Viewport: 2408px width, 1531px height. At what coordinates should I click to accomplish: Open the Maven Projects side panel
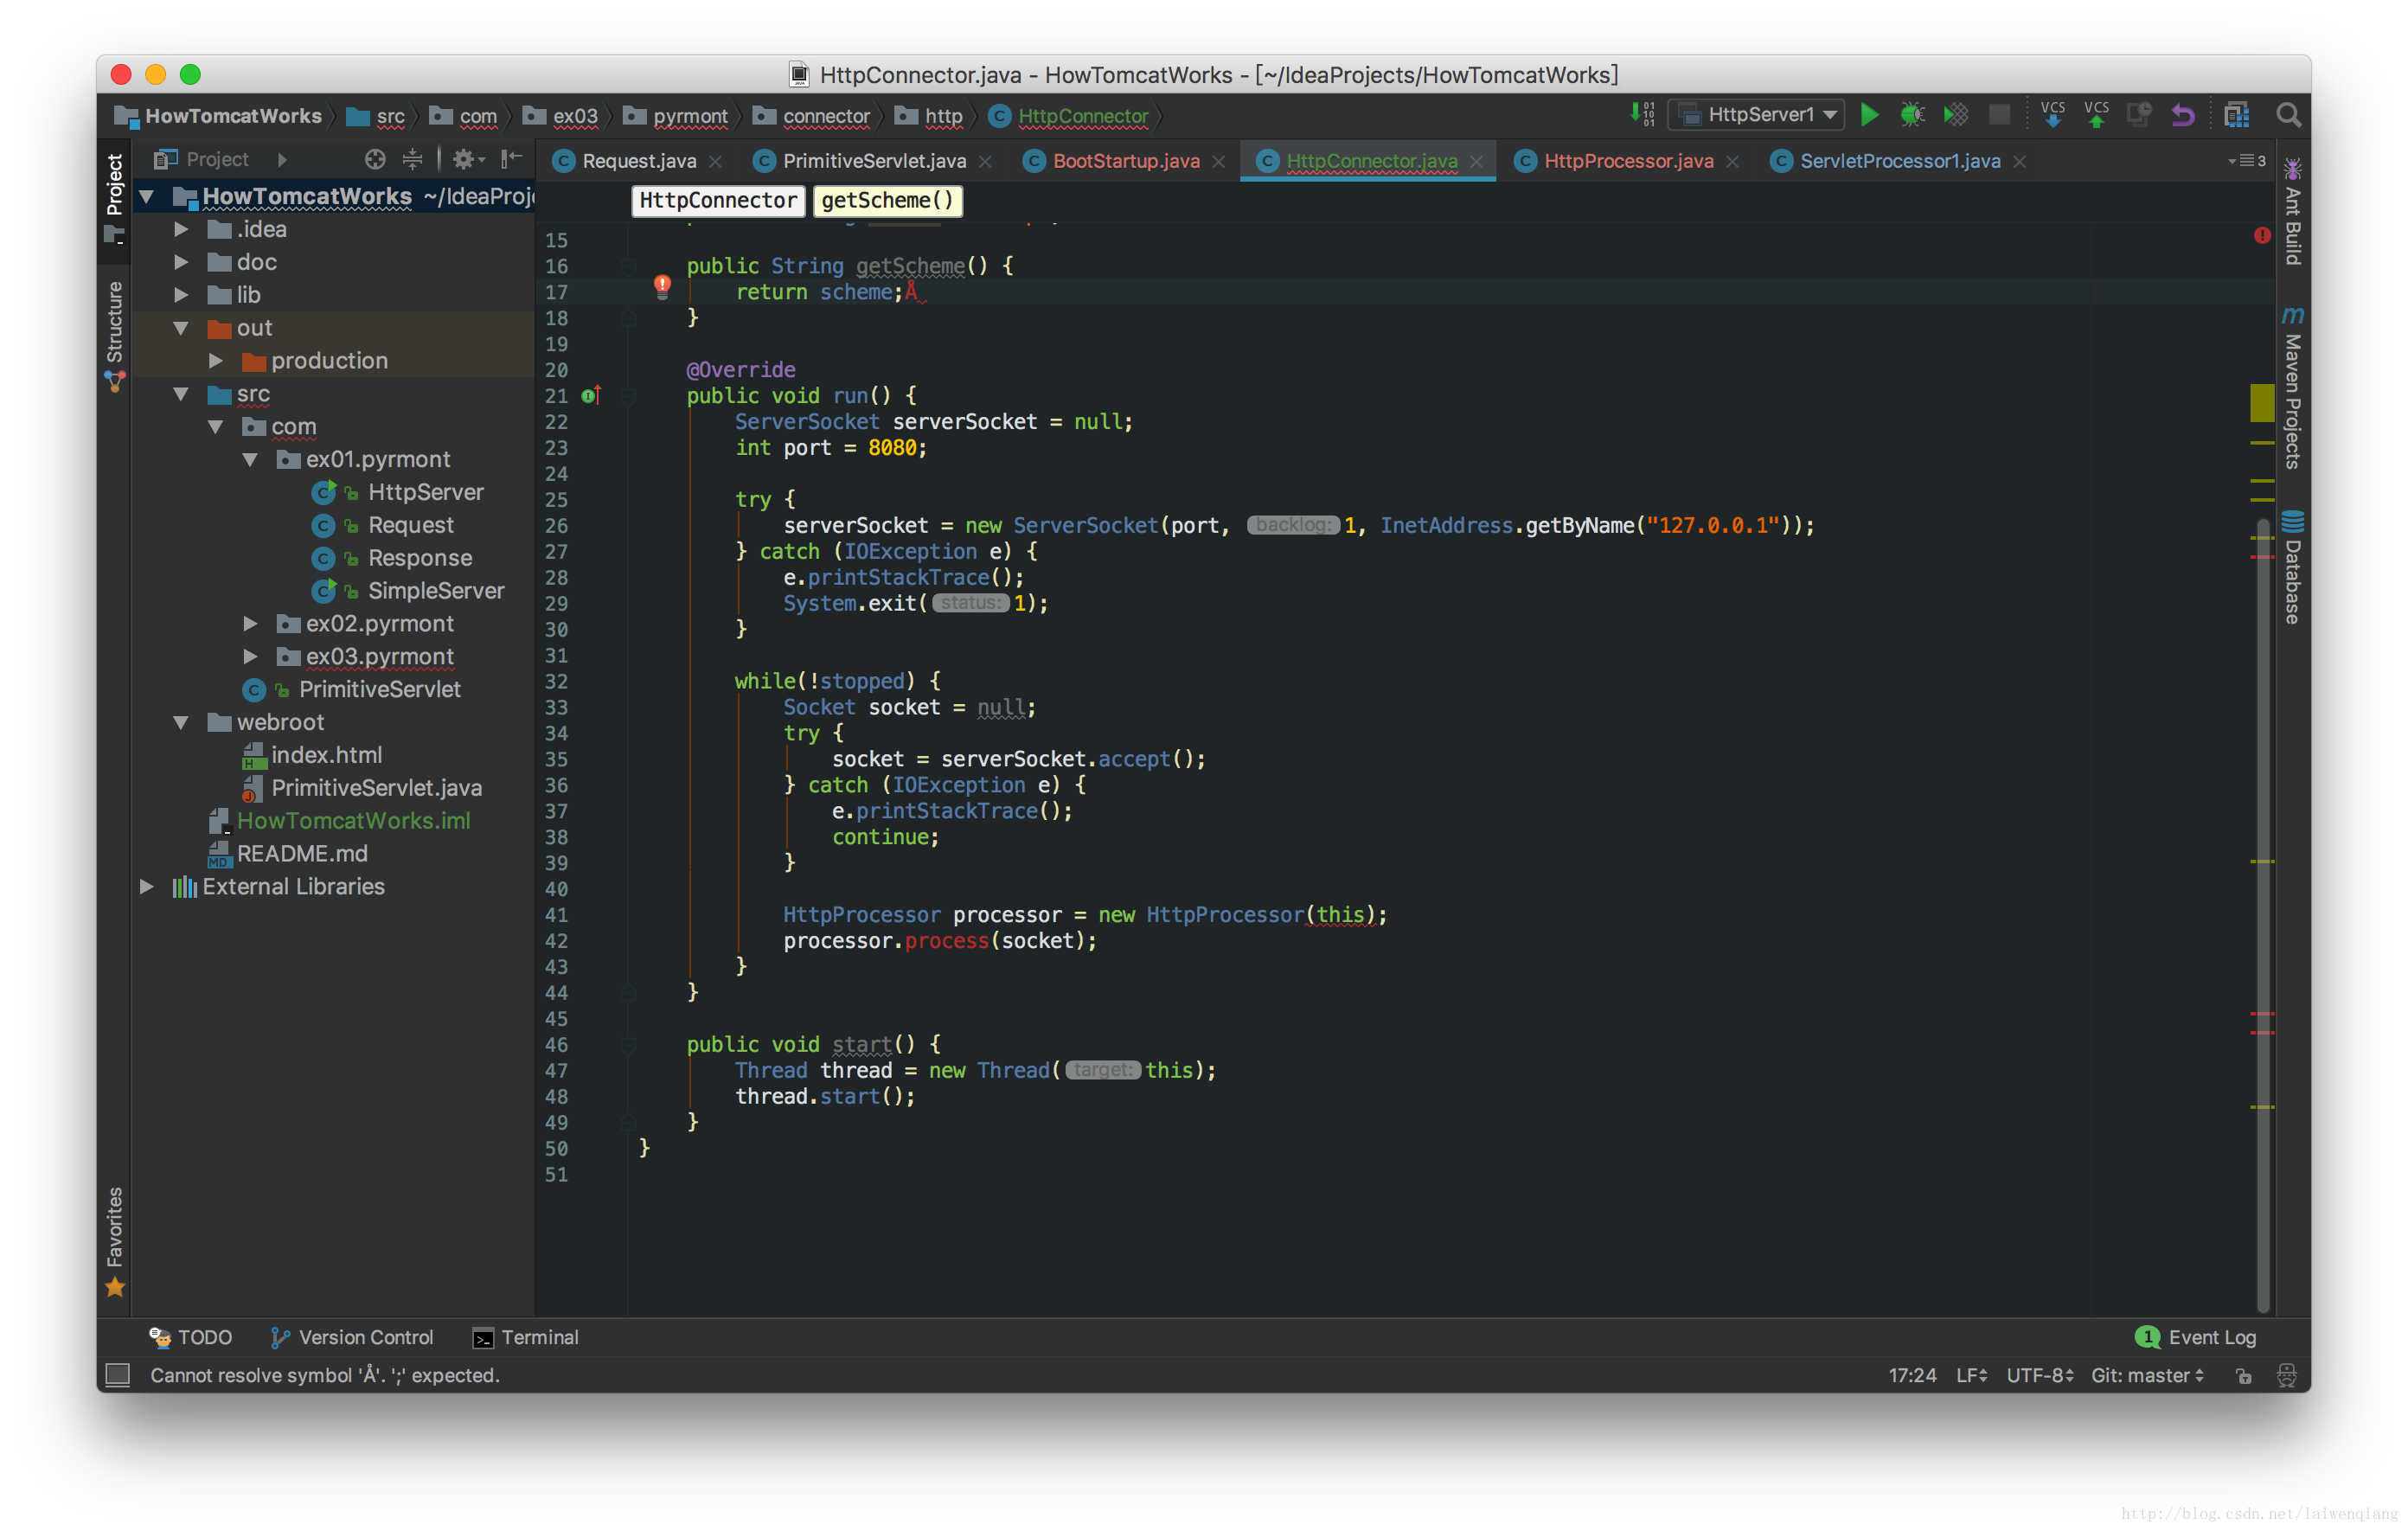click(x=2293, y=387)
